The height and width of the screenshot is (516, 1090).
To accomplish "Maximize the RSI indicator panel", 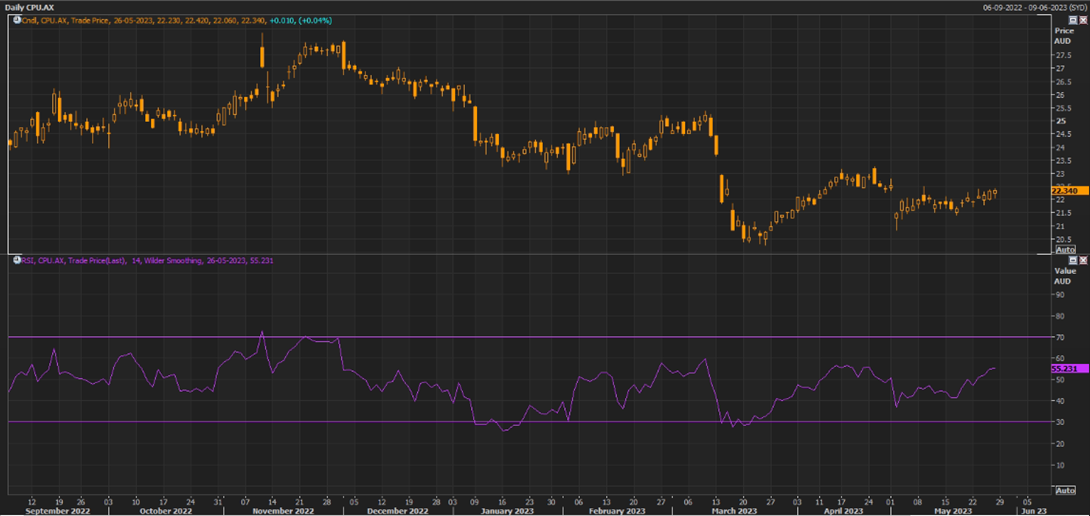I will (1073, 260).
